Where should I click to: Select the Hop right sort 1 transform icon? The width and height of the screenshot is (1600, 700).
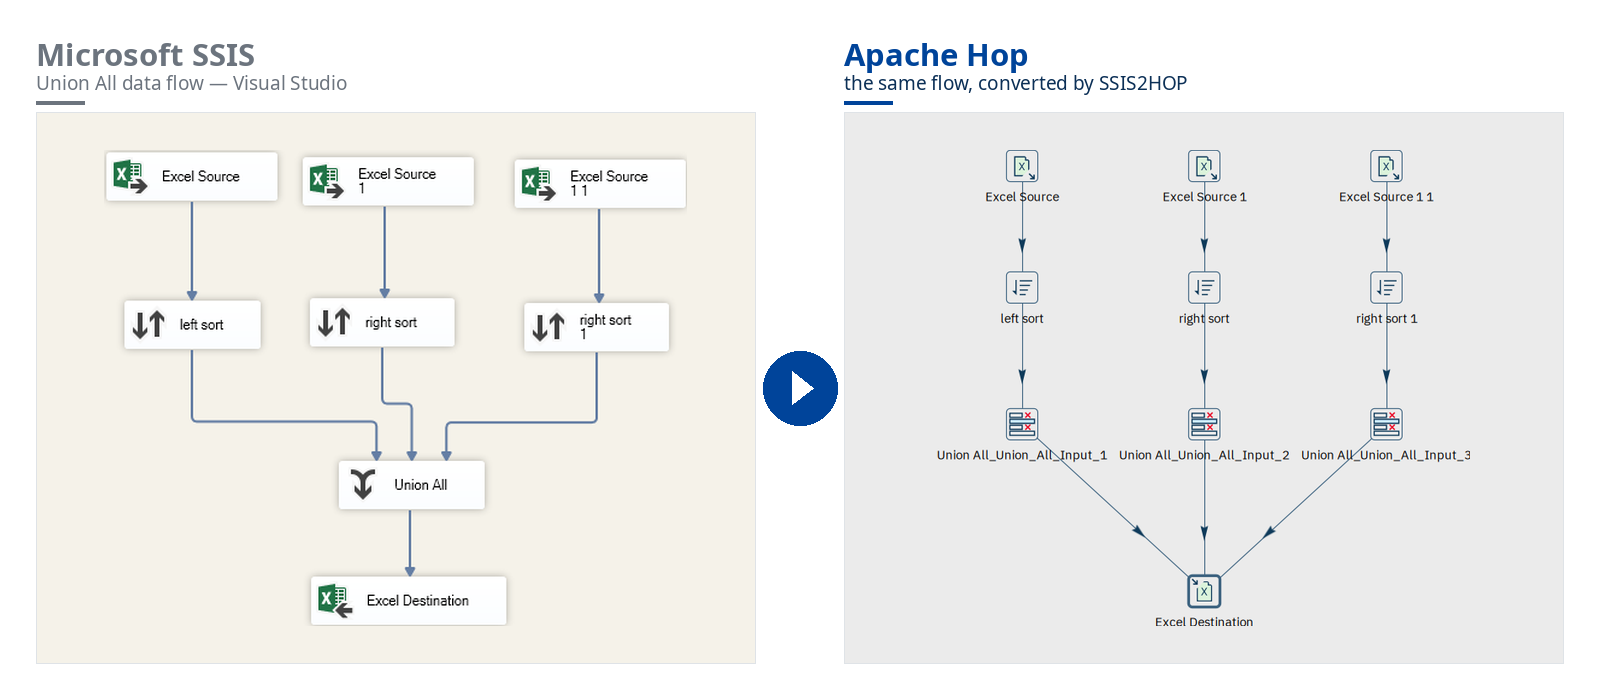click(1386, 288)
